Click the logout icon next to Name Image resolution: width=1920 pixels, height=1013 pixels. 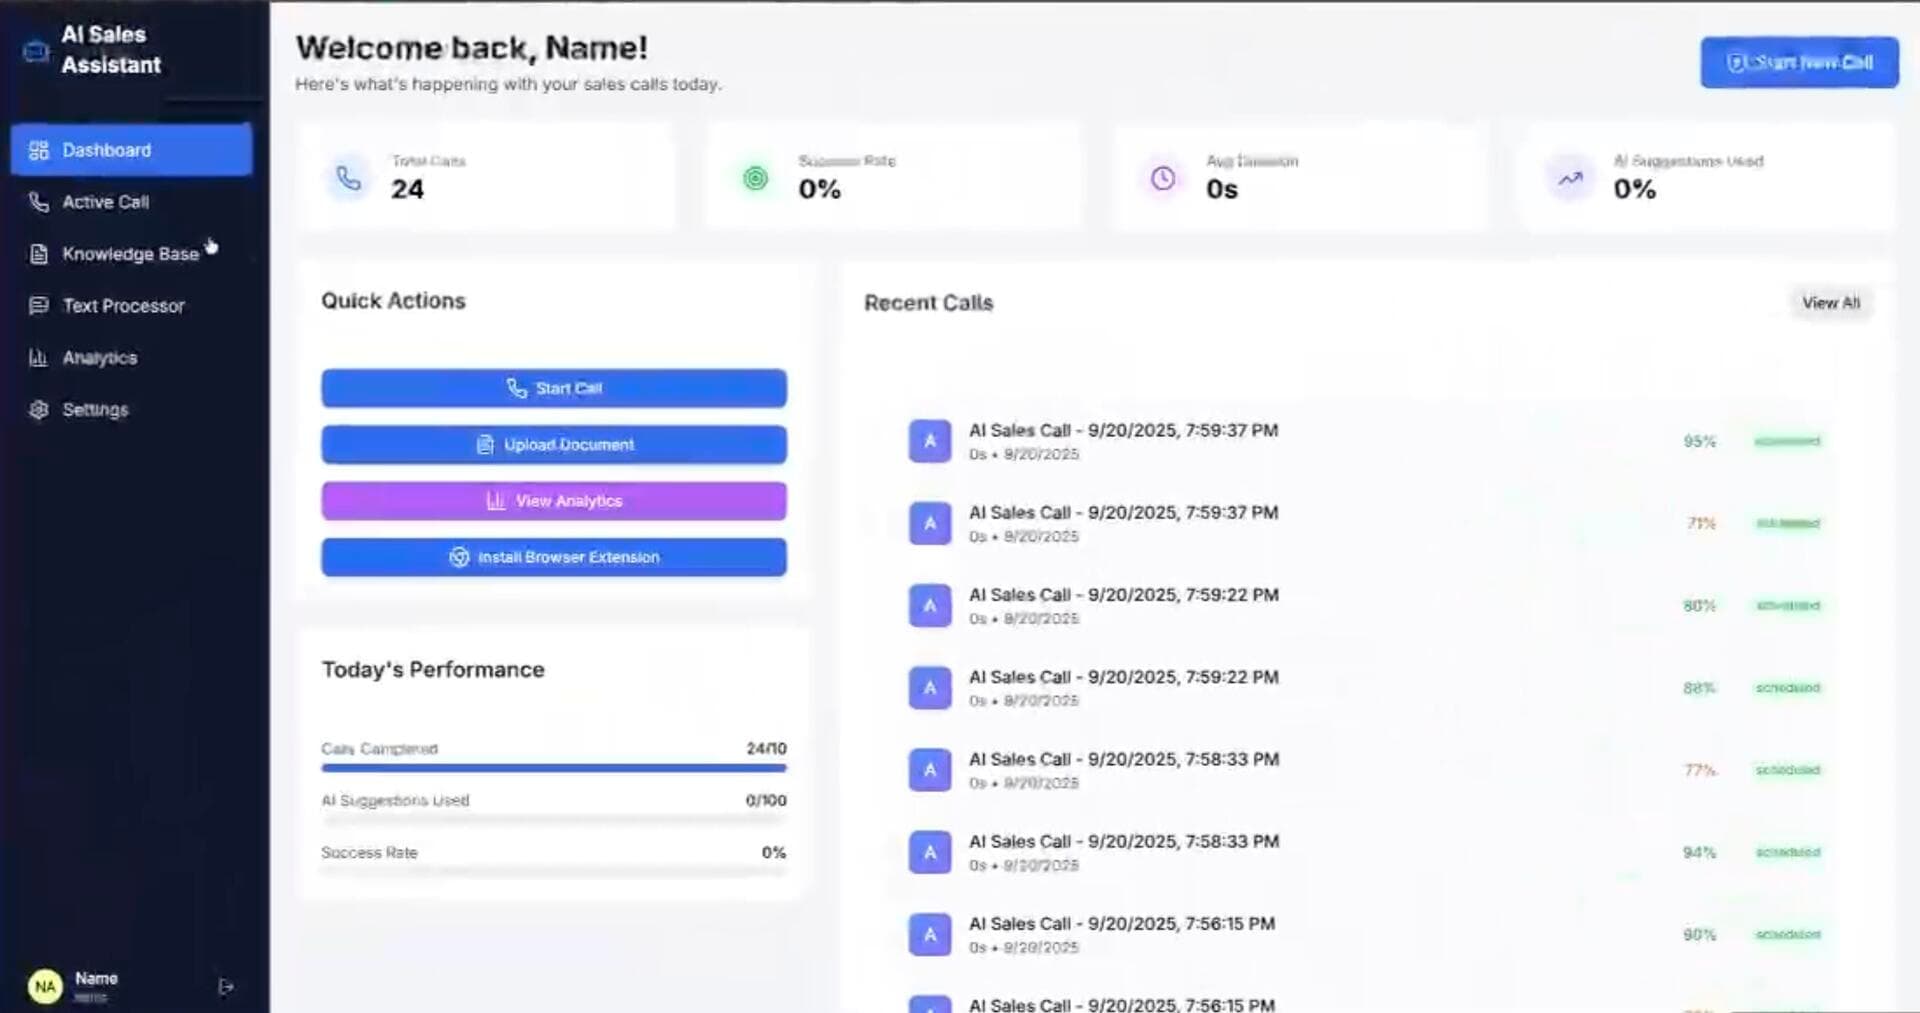(224, 986)
